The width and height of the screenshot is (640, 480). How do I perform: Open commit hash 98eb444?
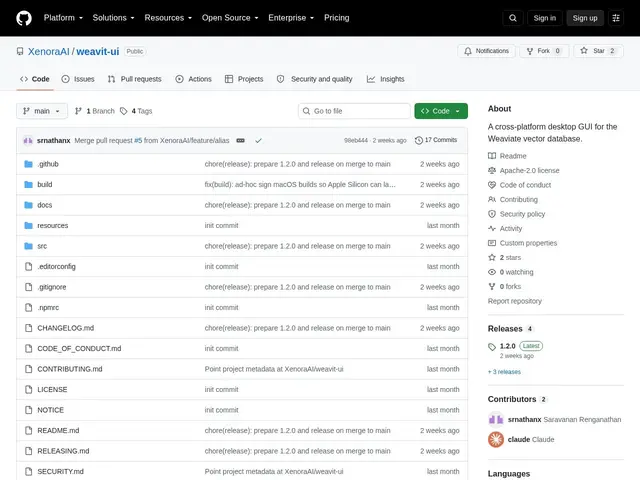tap(356, 140)
